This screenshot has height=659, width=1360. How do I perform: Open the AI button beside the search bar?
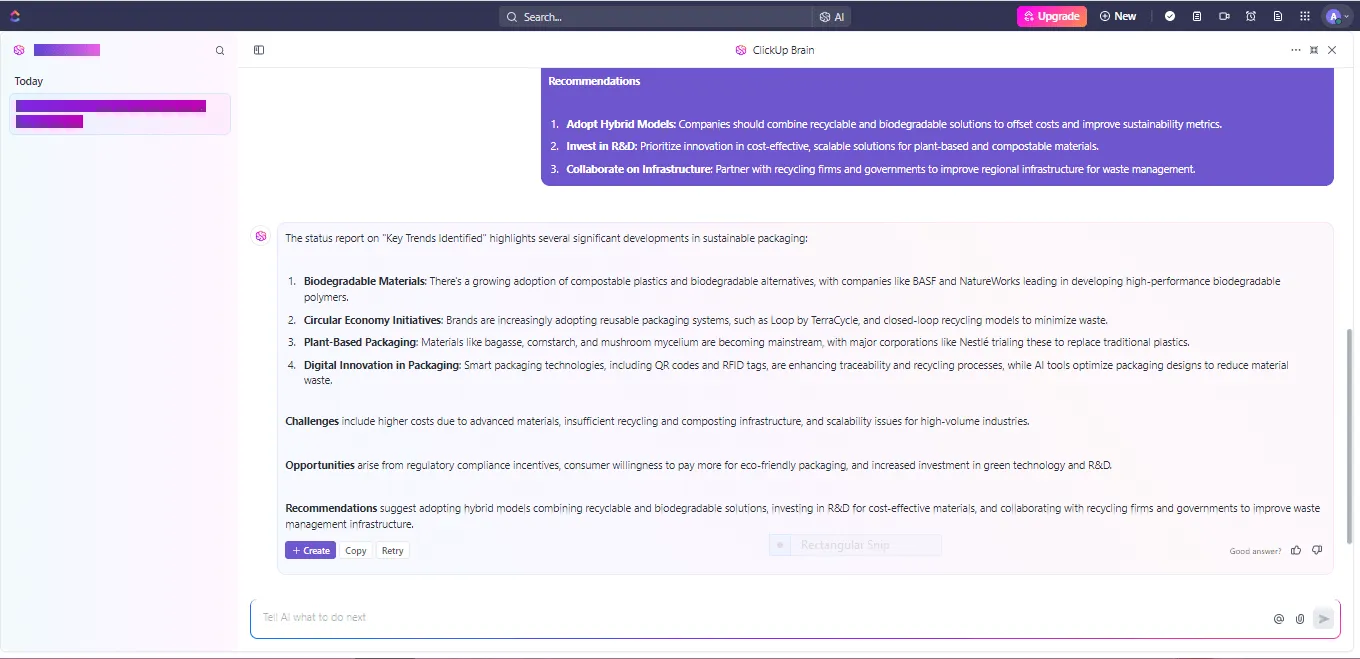pos(832,17)
